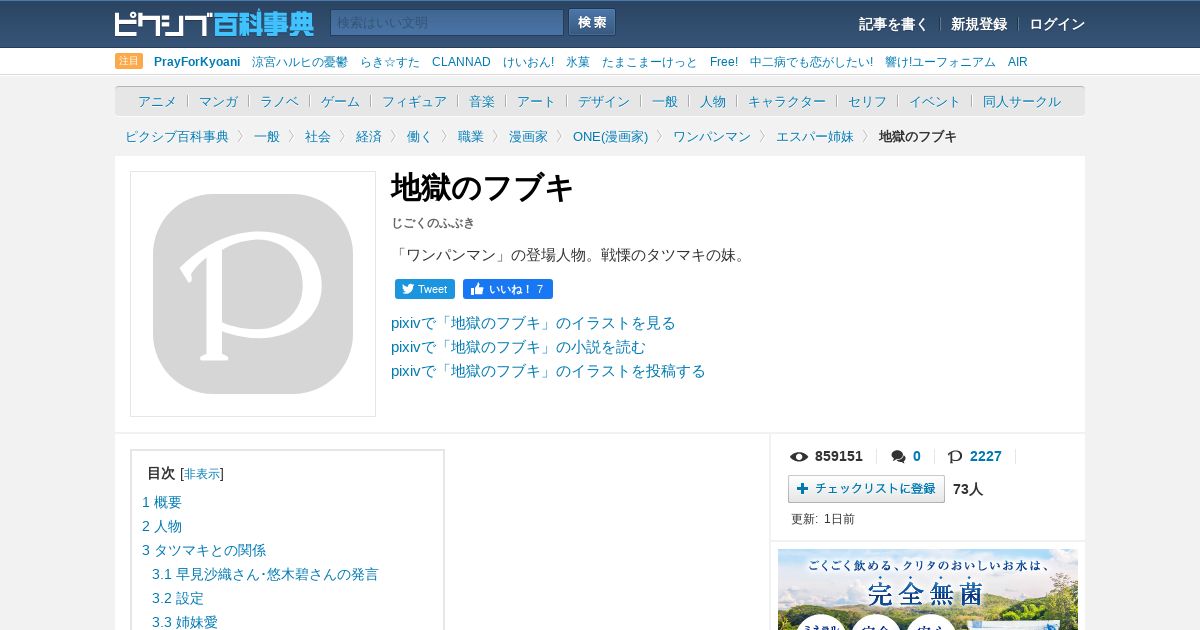The image size is (1200, 630).
Task: Select the 一般 category in the menu bar
Action: tap(665, 101)
